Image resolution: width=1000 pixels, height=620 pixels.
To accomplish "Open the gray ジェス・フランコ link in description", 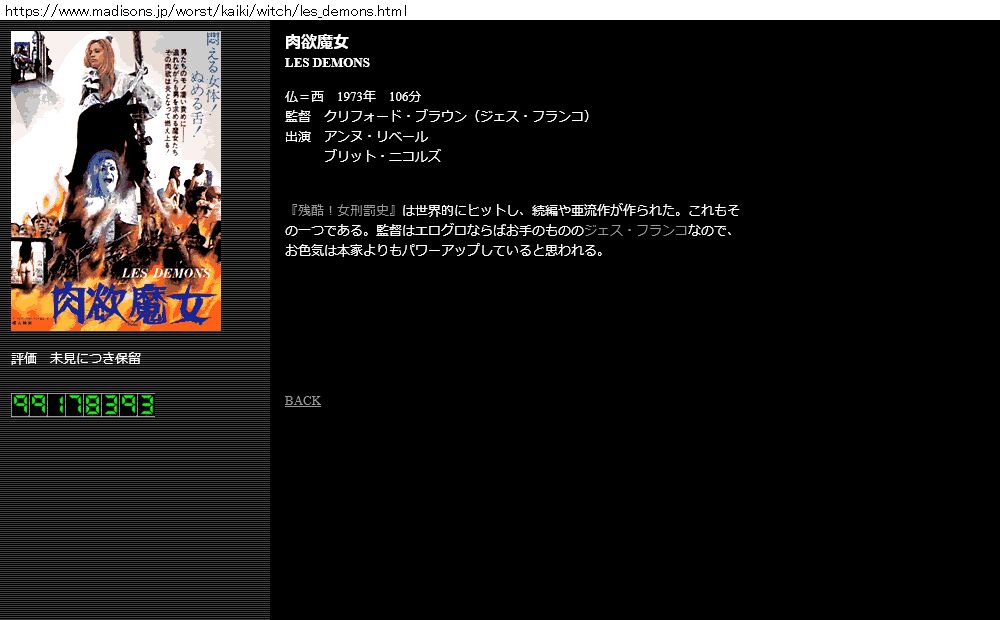I will pyautogui.click(x=635, y=231).
